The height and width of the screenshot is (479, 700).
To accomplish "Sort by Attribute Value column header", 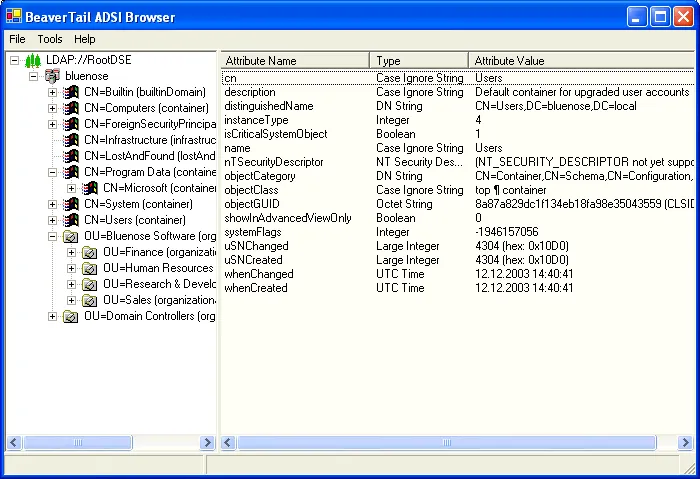I will click(582, 61).
